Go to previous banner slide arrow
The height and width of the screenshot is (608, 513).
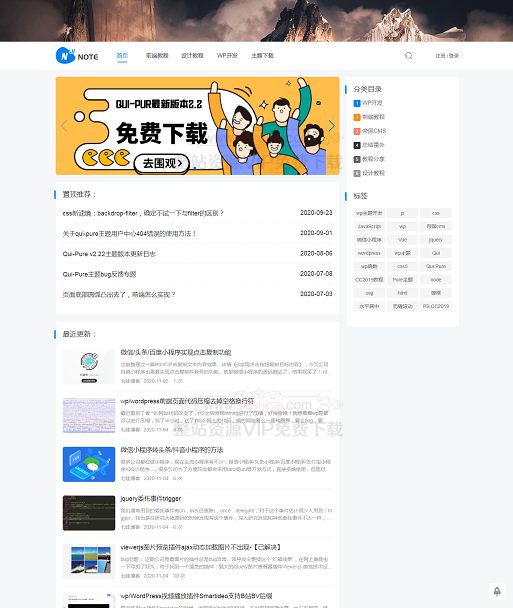[64, 126]
